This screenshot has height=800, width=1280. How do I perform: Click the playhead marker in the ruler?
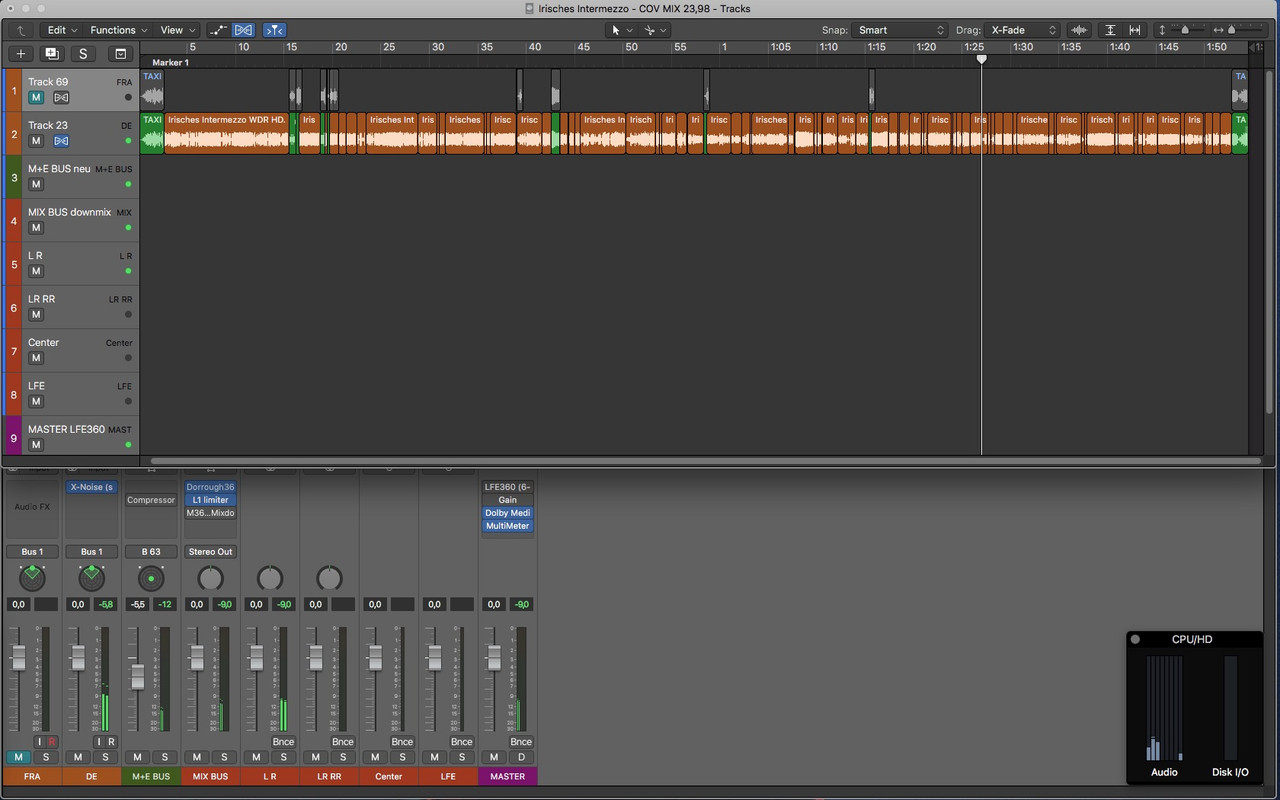click(981, 60)
